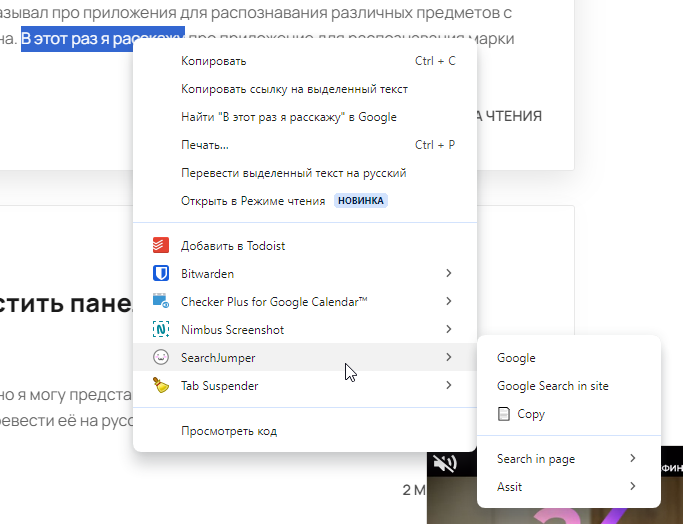Click the ЧТЕНИЯ text on the page
683x524 pixels.
click(x=514, y=116)
